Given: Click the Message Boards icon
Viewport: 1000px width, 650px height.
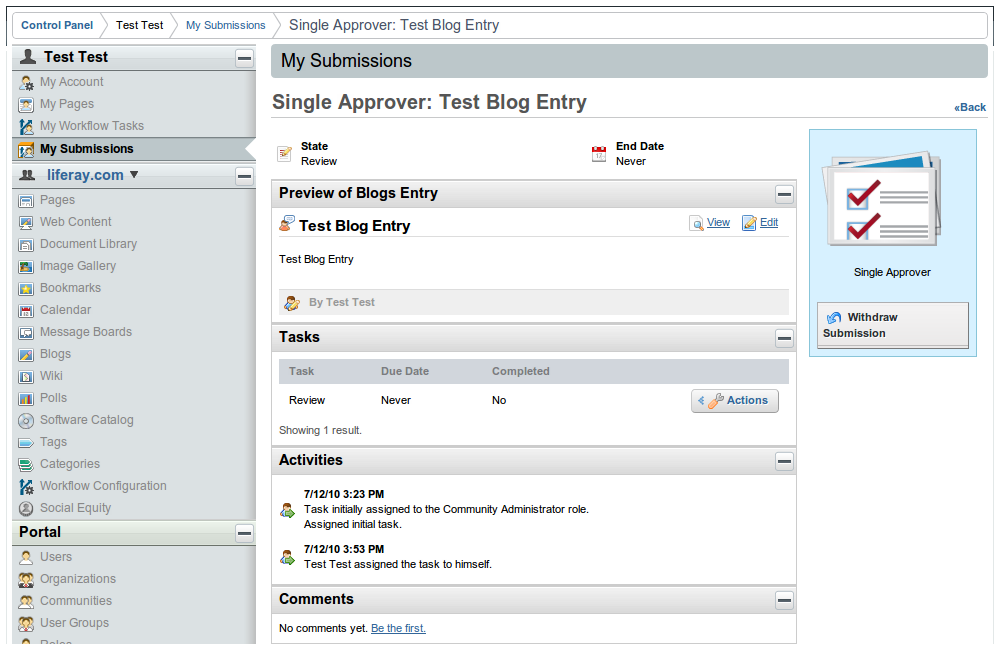Looking at the screenshot, I should point(26,332).
